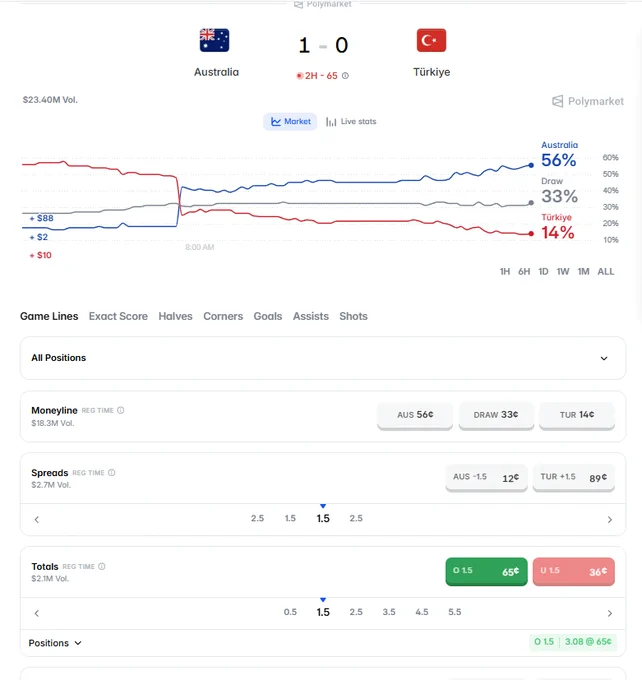
Task: Go to previous totals line with left arrow
Action: (37, 613)
